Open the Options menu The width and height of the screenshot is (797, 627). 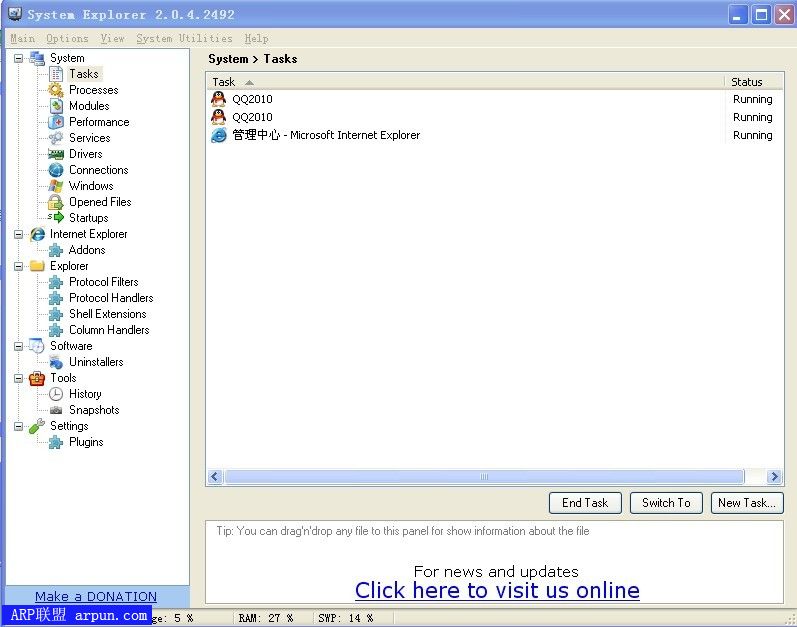(67, 39)
